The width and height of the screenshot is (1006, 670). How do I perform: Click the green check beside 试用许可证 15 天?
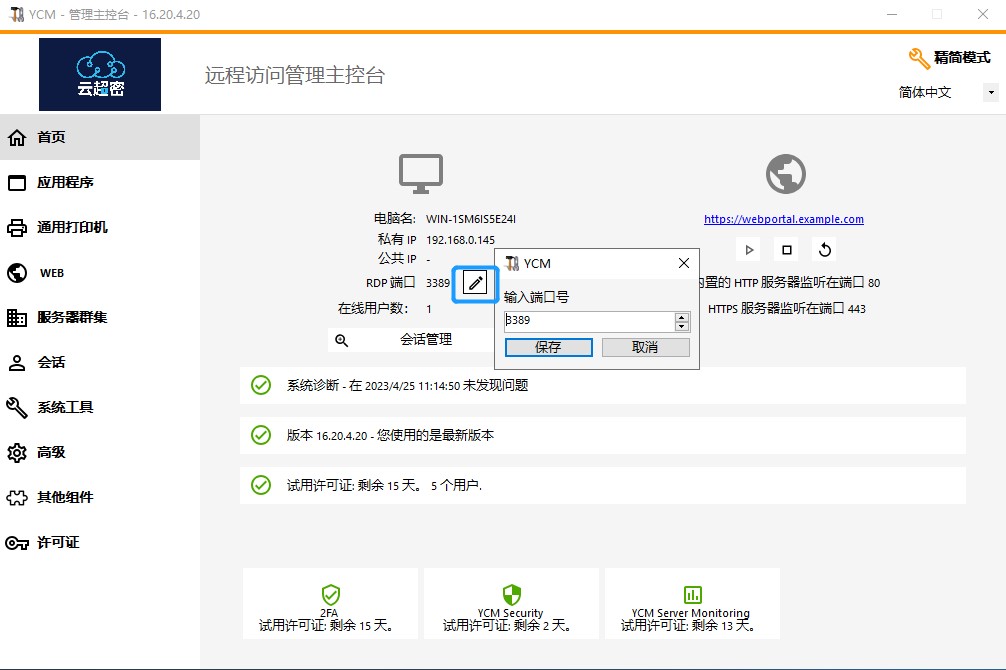click(260, 485)
